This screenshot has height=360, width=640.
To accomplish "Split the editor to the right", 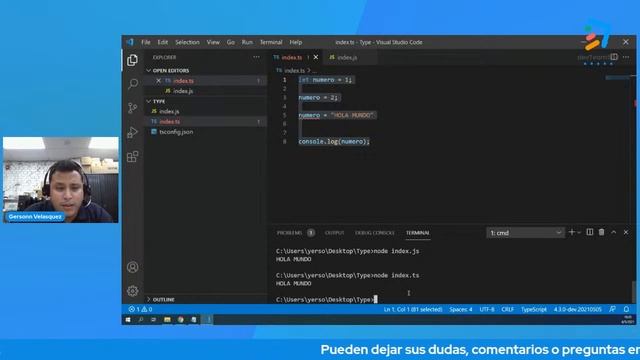I will (614, 57).
